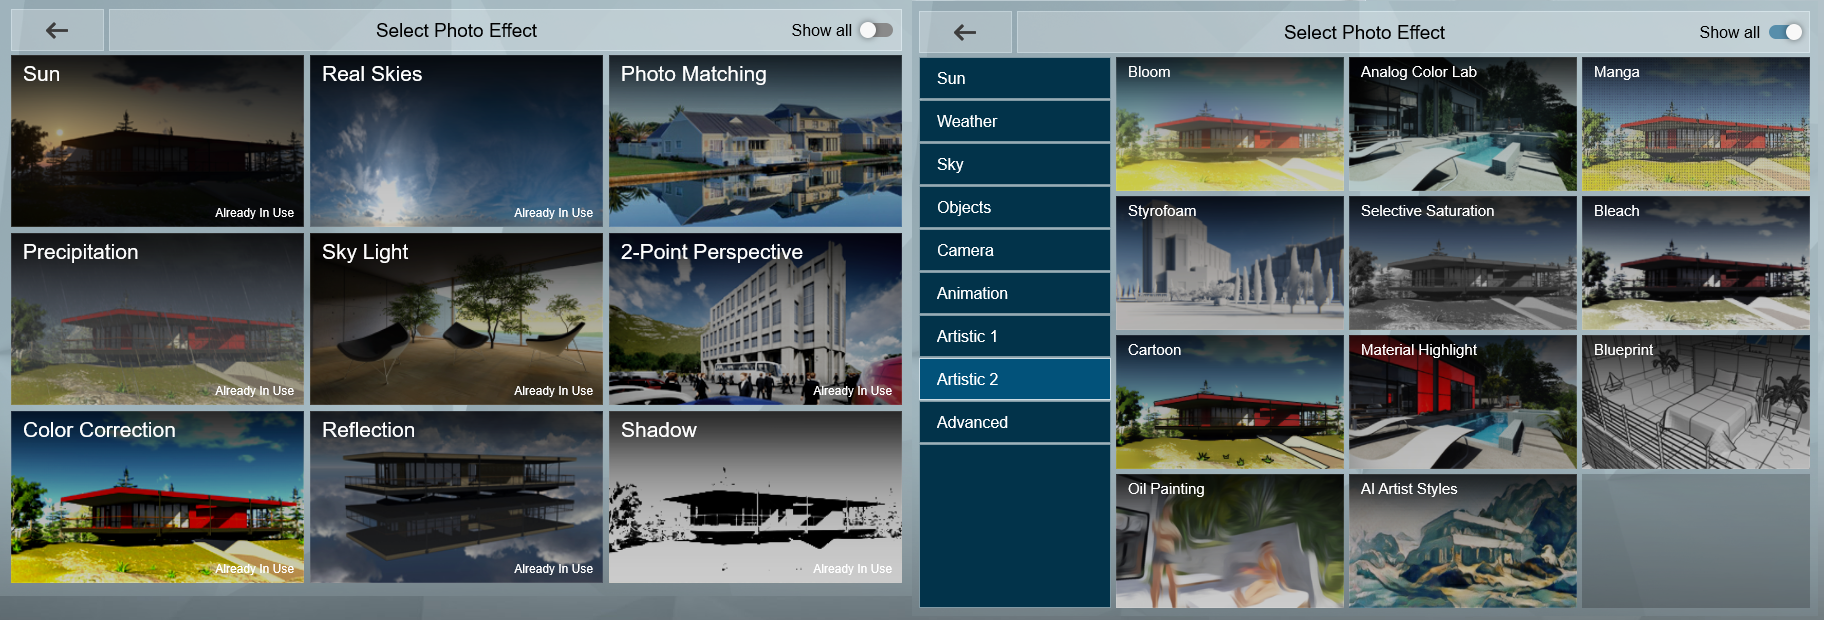Select the Blueprint effect thumbnail
The height and width of the screenshot is (620, 1824).
click(1695, 402)
